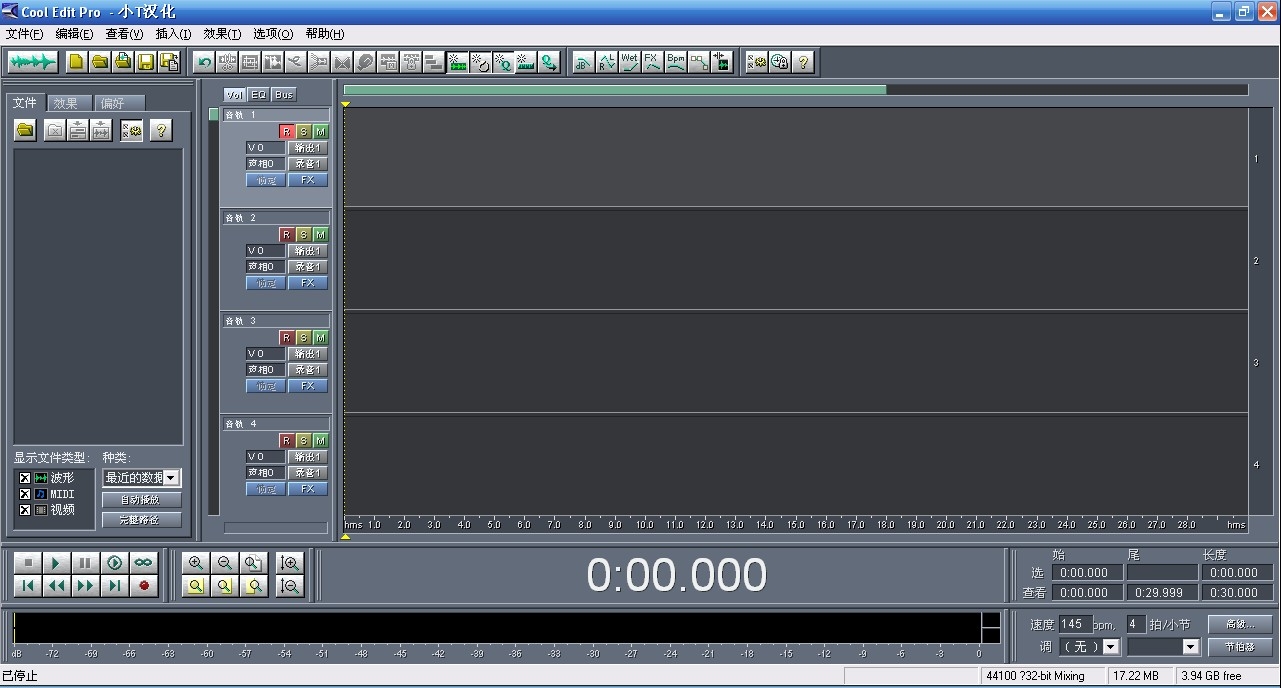The width and height of the screenshot is (1281, 688).
Task: Mute track 2 with the M button
Action: pos(320,235)
